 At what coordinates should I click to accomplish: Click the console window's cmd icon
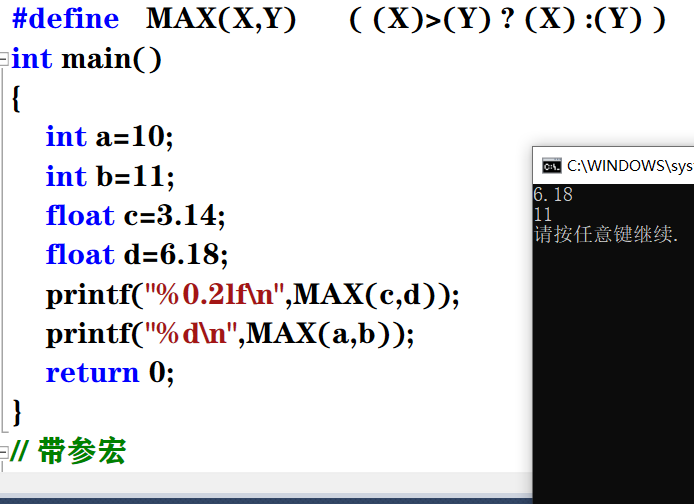click(551, 166)
